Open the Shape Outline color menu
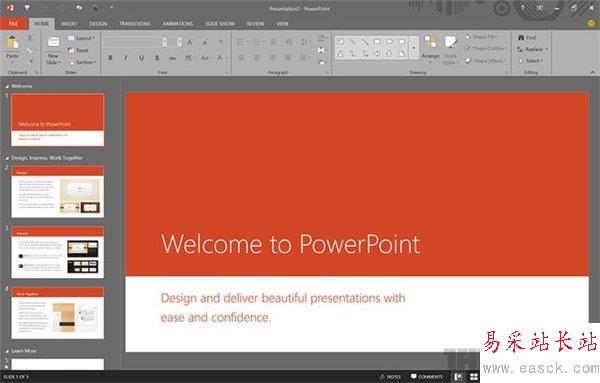Image resolution: width=600 pixels, height=383 pixels. coord(486,49)
